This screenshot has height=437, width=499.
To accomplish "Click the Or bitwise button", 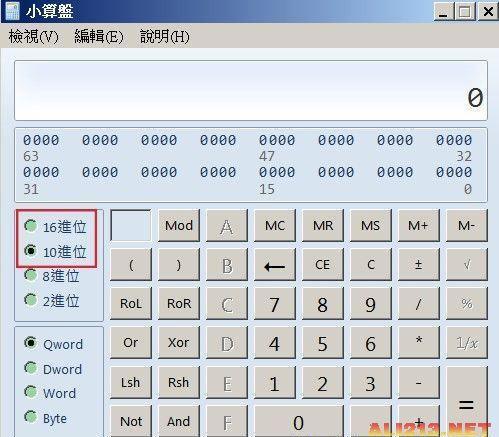I will click(131, 343).
